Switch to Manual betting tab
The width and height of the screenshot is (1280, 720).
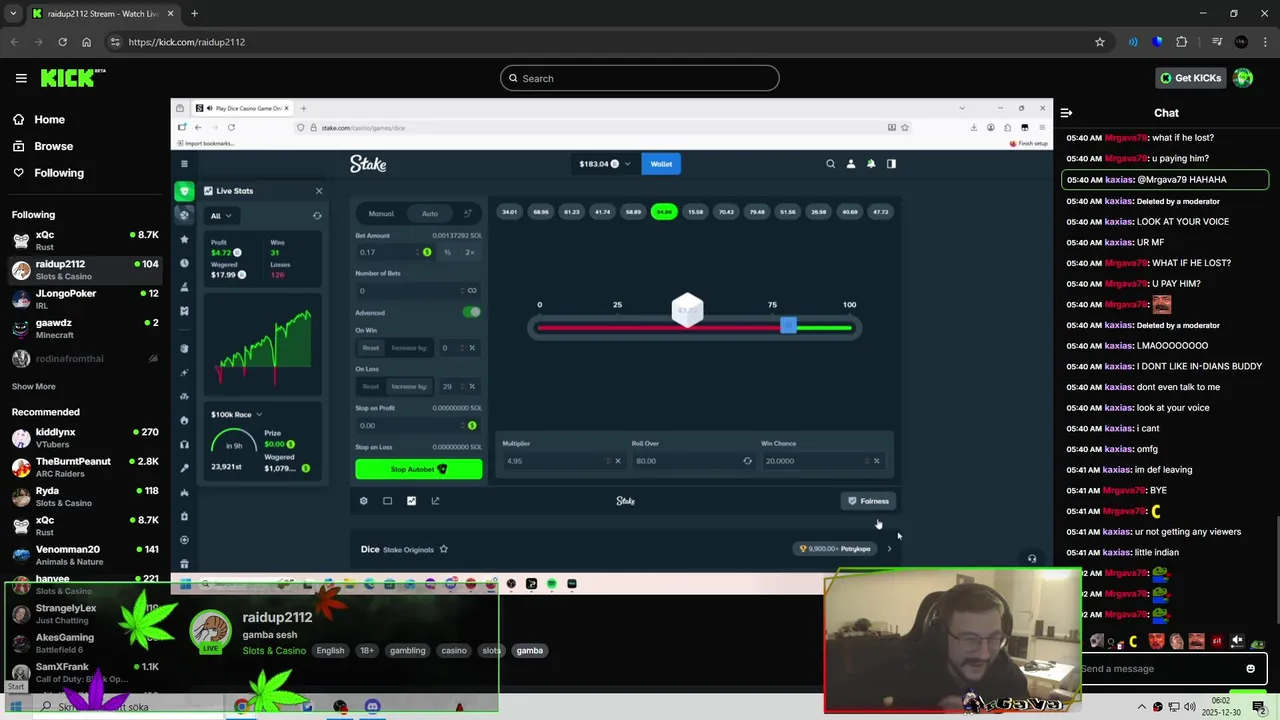(x=381, y=213)
